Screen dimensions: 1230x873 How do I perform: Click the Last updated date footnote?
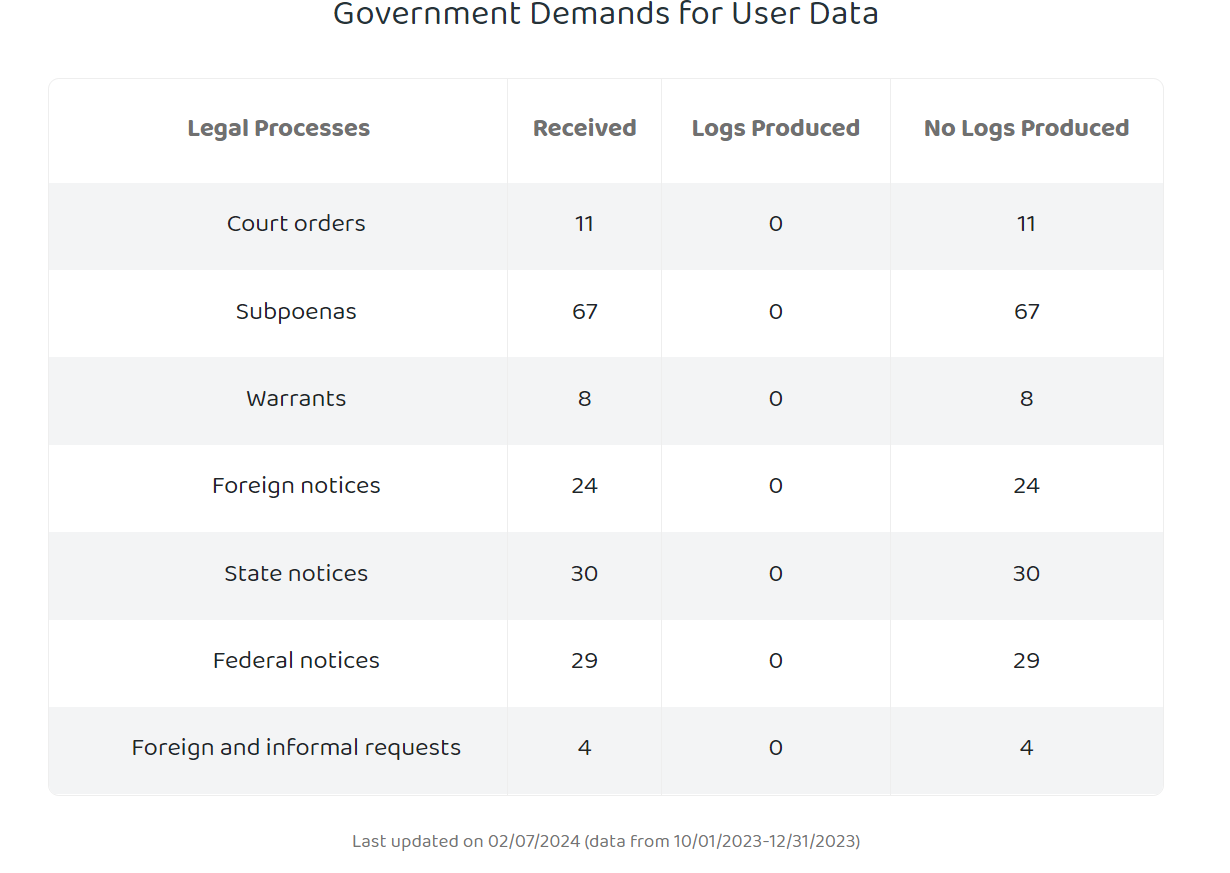click(x=606, y=841)
